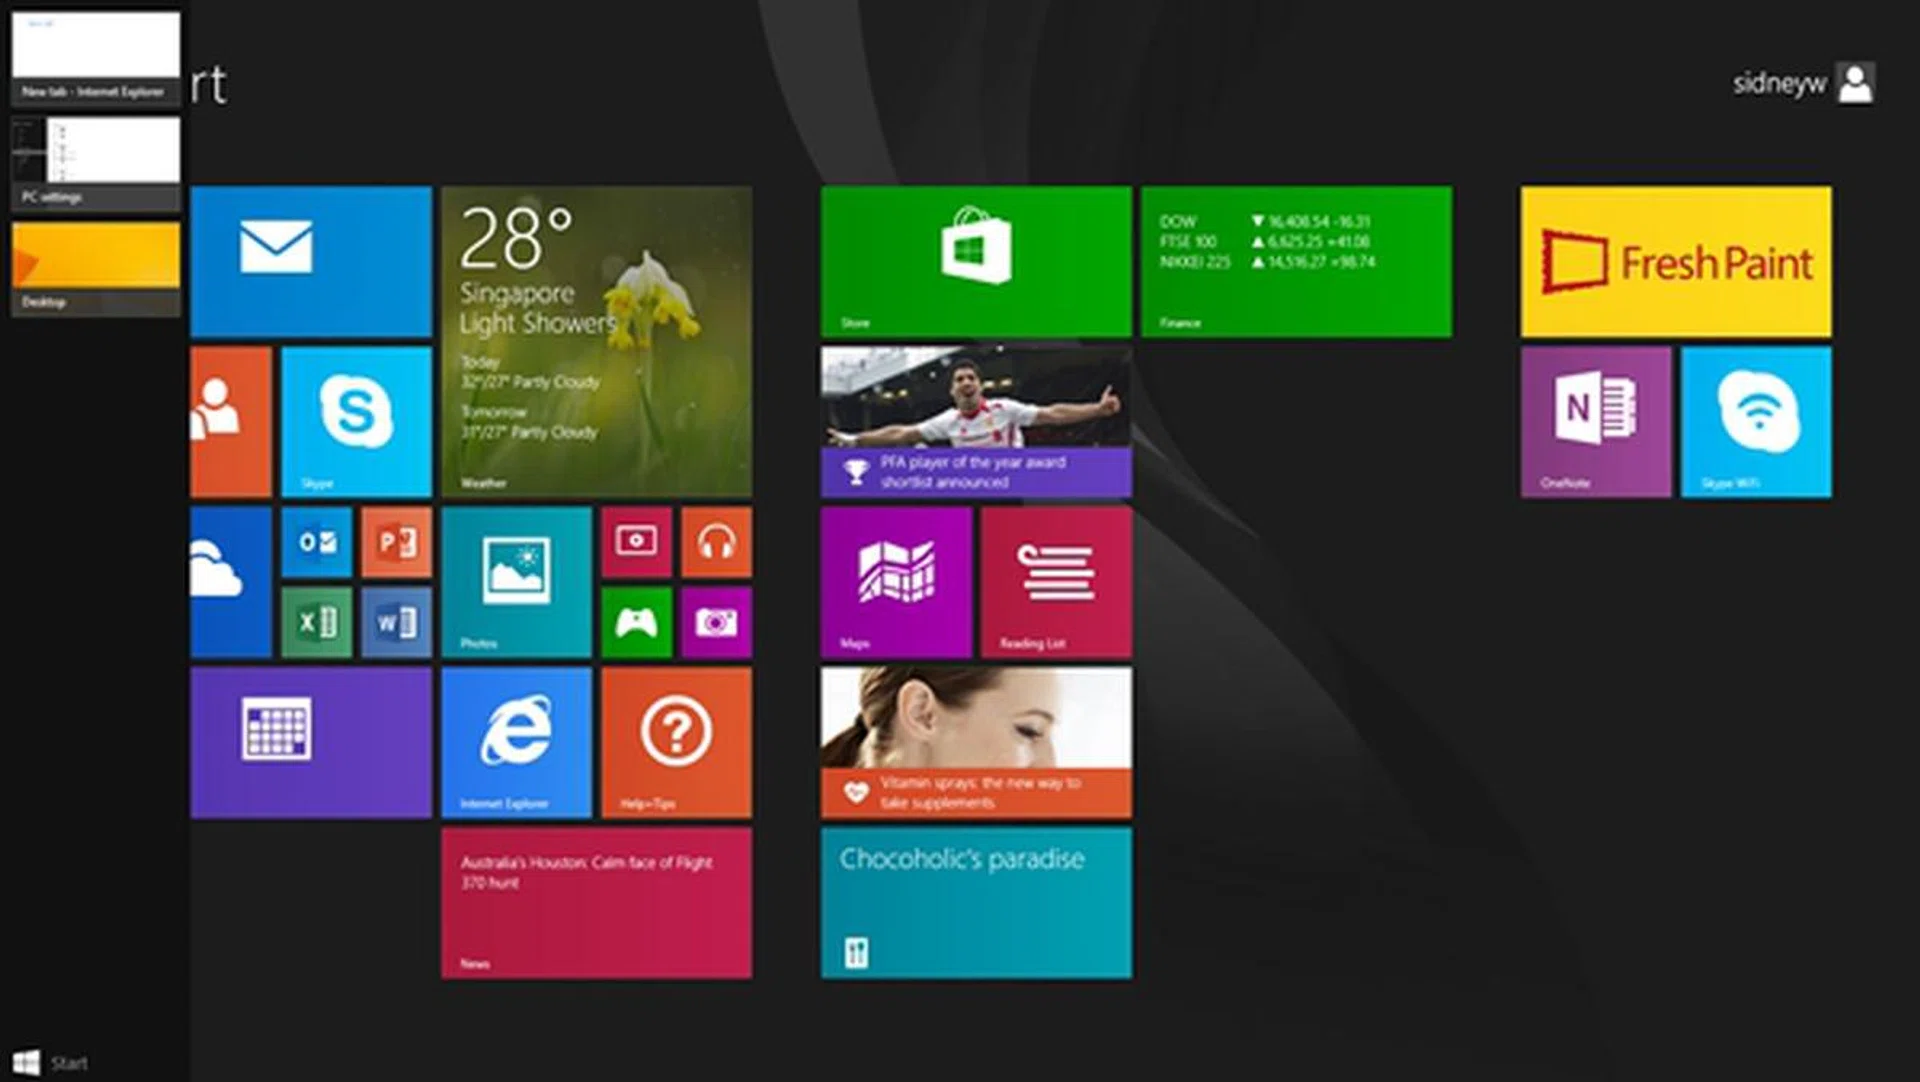Image resolution: width=1920 pixels, height=1082 pixels.
Task: Launch the Camera app
Action: pos(716,620)
